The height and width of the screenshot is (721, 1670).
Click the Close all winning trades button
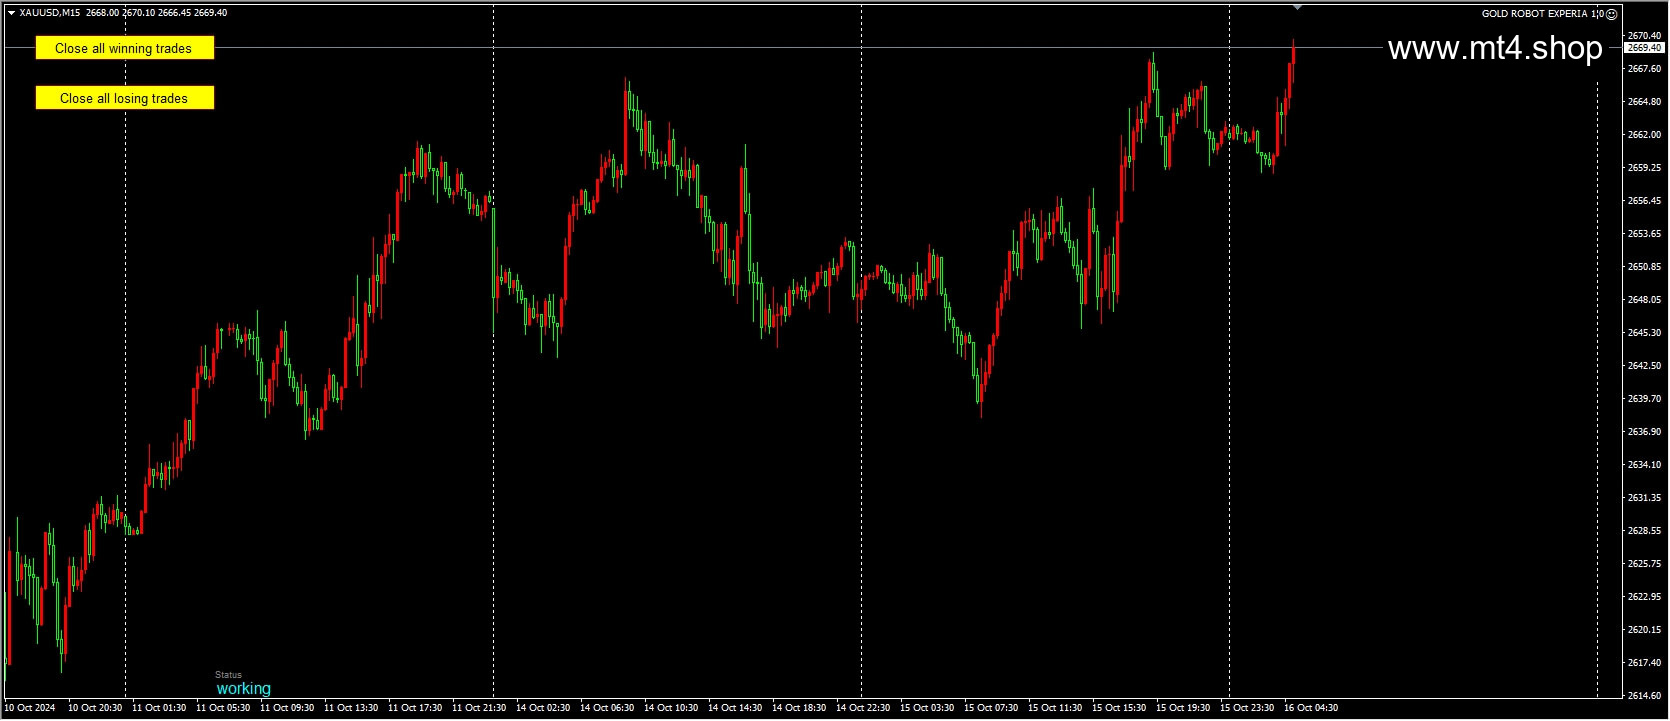pos(125,48)
